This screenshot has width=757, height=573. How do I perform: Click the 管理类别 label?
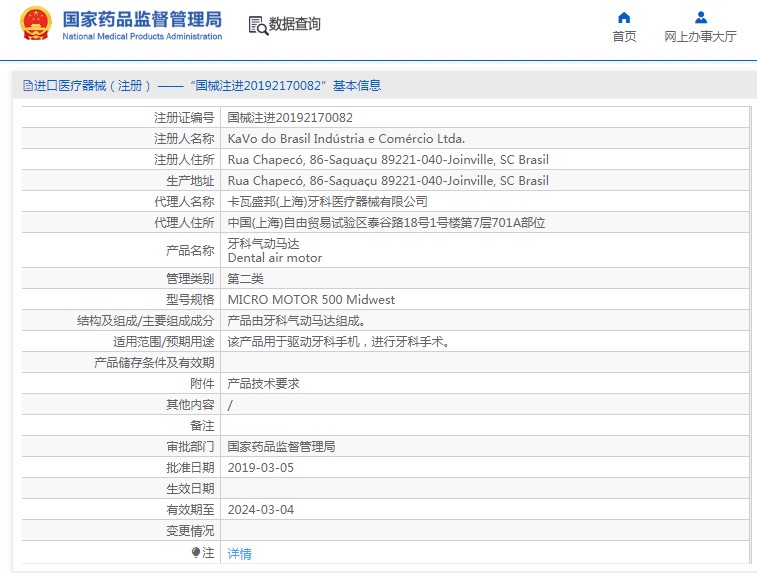click(x=190, y=279)
